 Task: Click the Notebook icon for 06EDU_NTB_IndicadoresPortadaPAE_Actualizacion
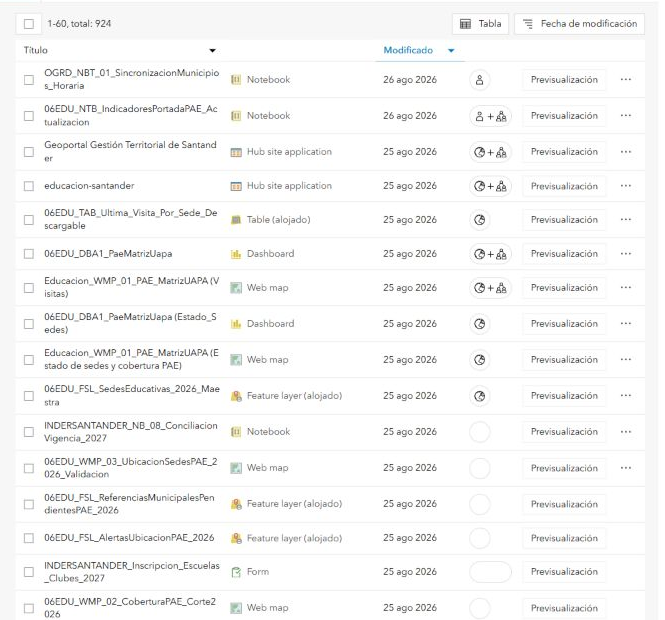[236, 116]
